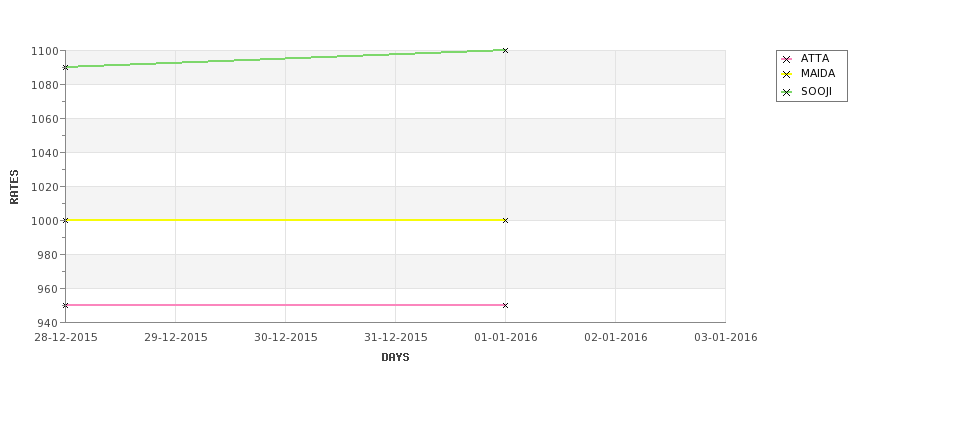Click the ATTA legend marker icon
975x429 pixels.
[786, 60]
